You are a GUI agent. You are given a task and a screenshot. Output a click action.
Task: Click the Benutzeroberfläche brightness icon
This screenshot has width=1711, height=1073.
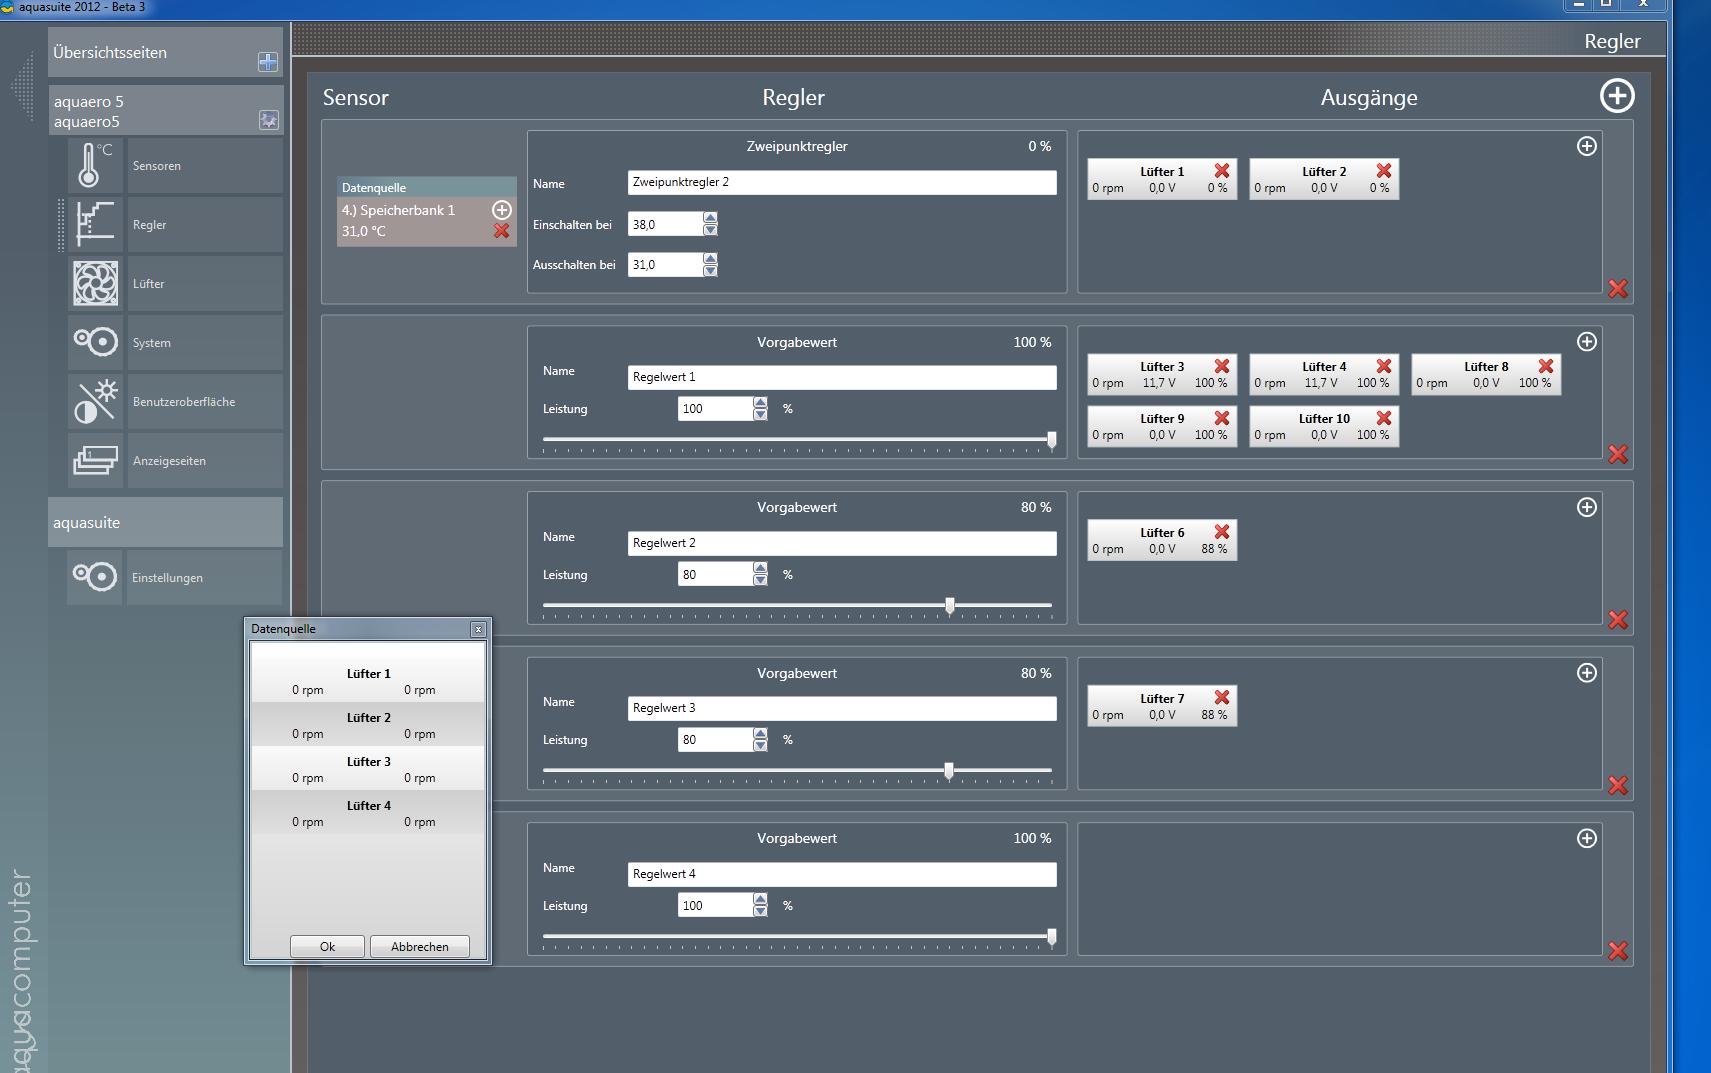95,401
